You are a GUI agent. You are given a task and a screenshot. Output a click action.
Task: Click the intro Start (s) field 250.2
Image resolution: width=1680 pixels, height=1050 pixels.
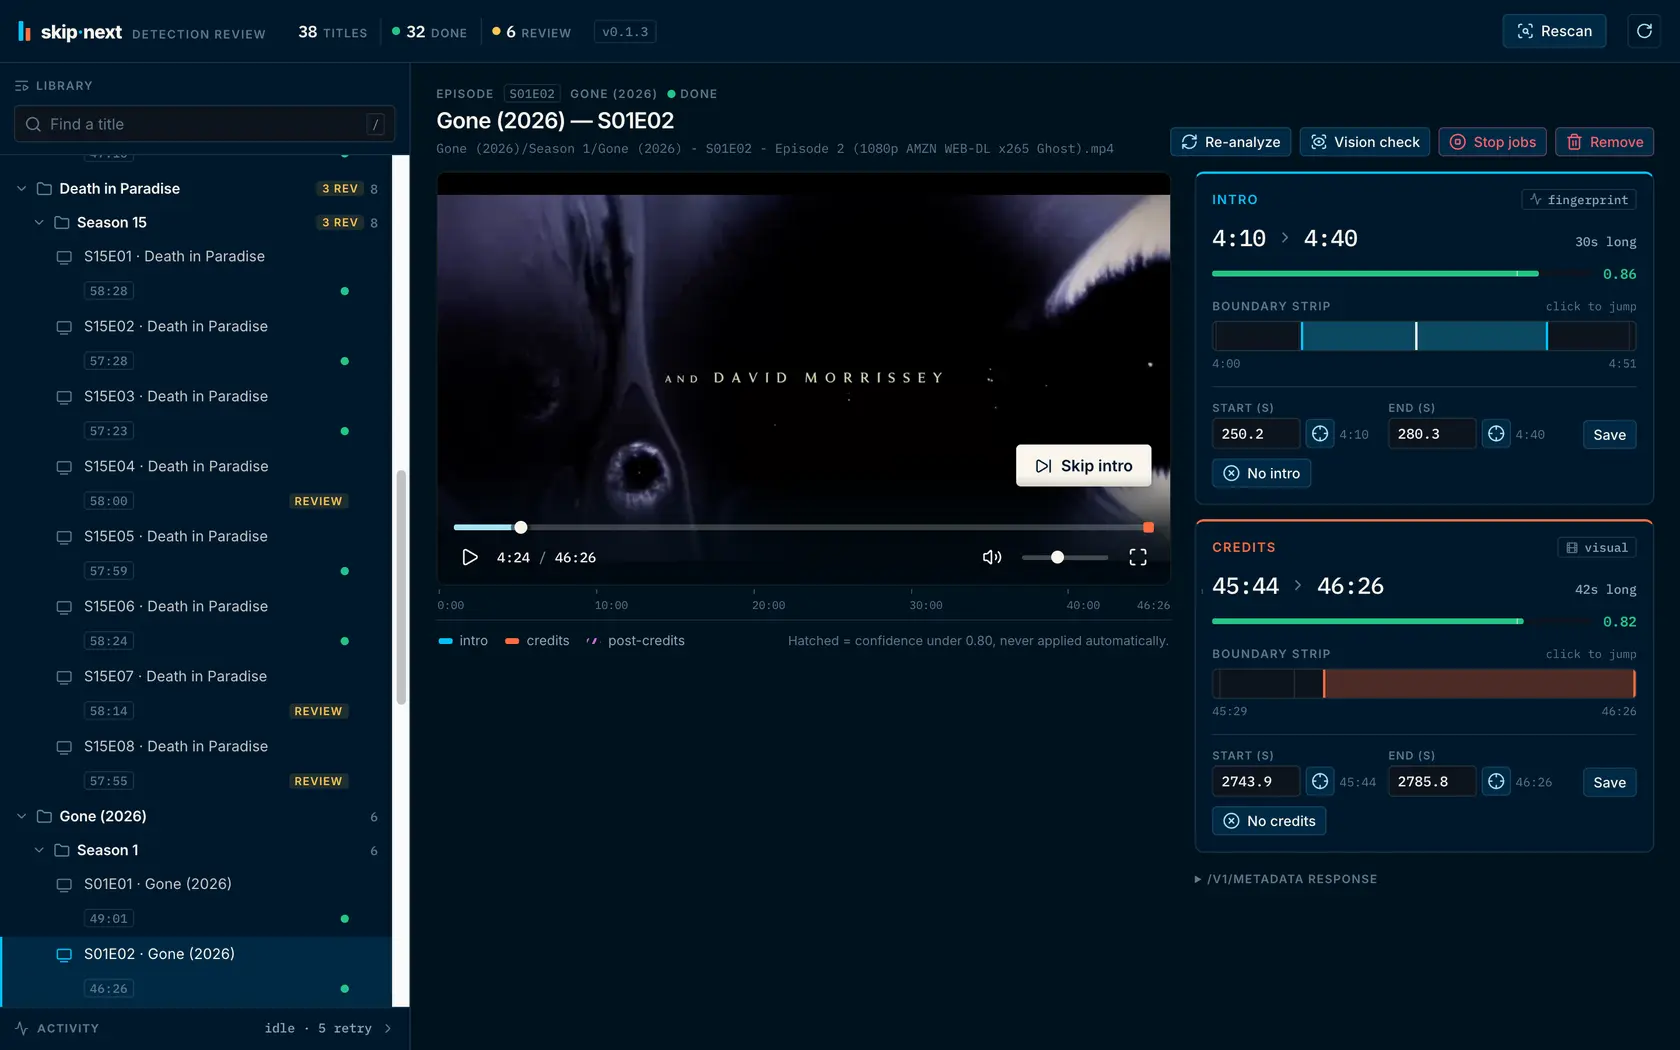point(1256,435)
